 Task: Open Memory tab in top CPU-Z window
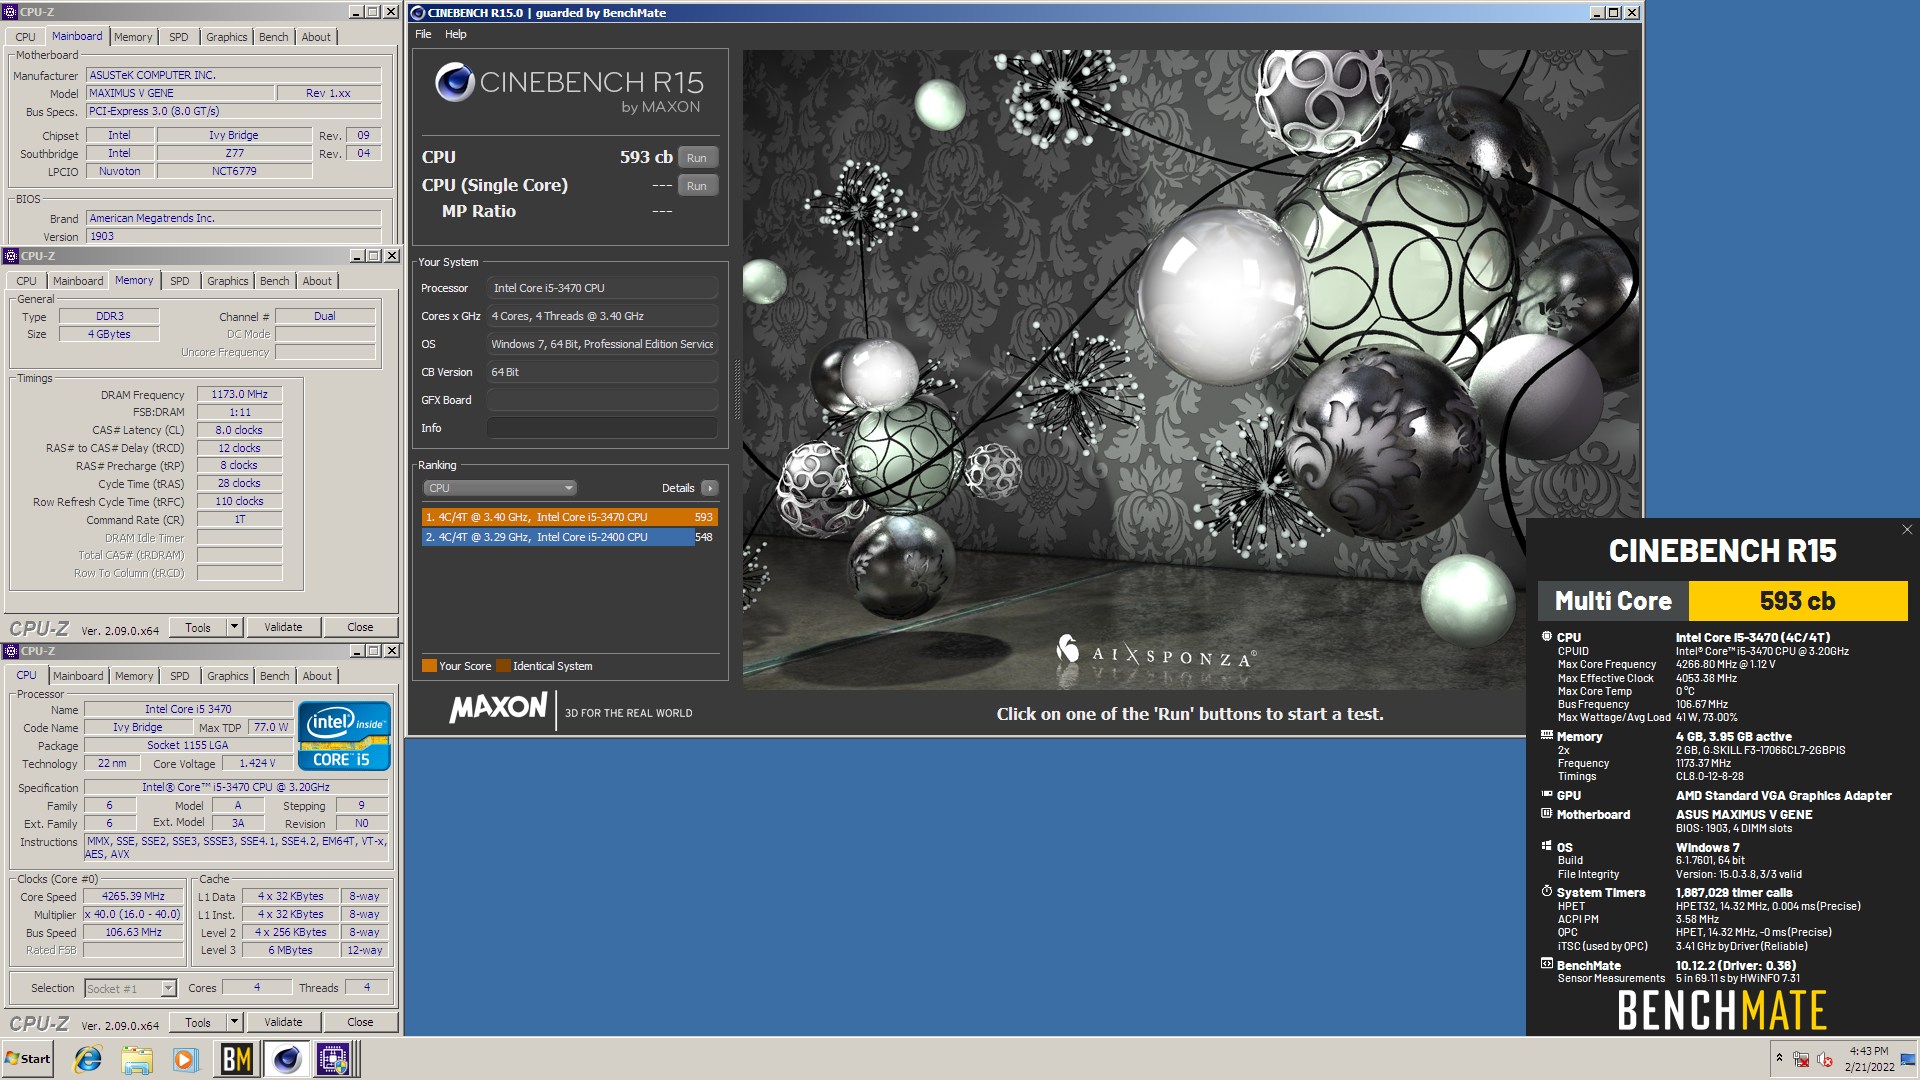(133, 37)
